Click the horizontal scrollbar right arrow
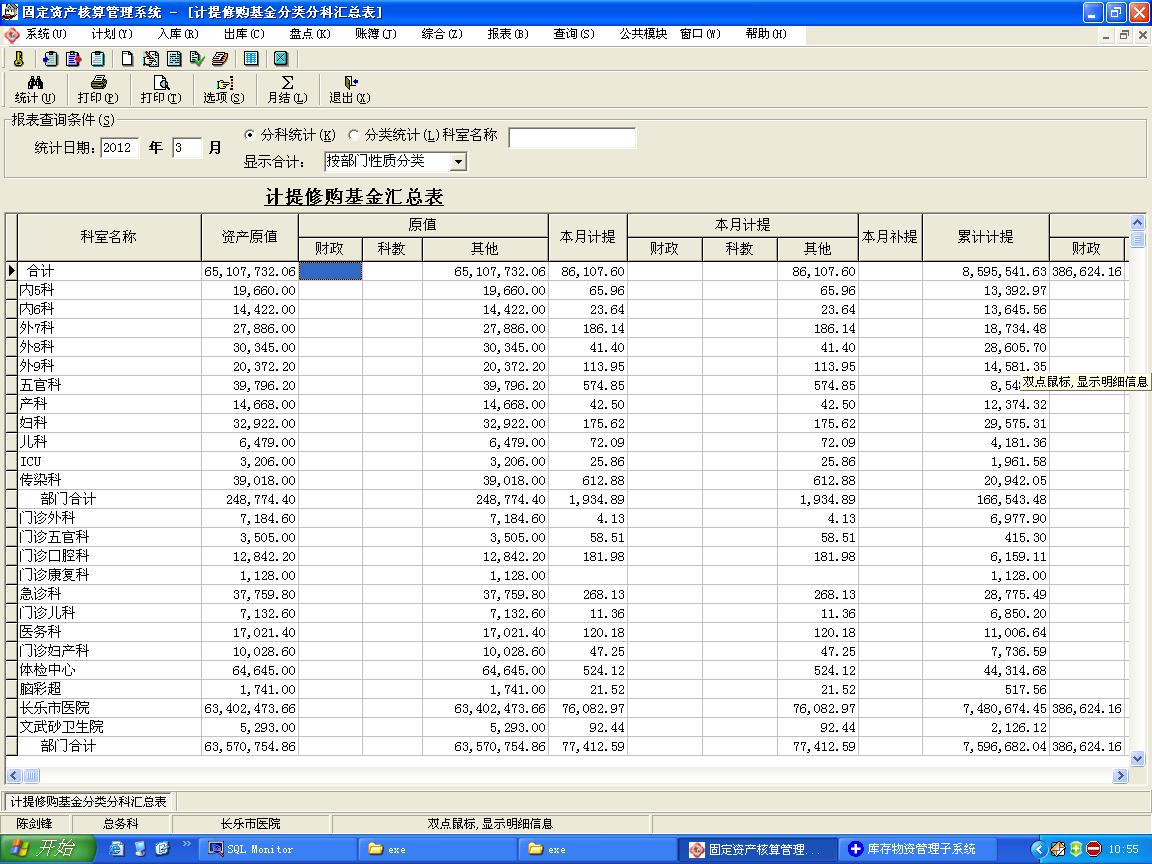 (1120, 775)
